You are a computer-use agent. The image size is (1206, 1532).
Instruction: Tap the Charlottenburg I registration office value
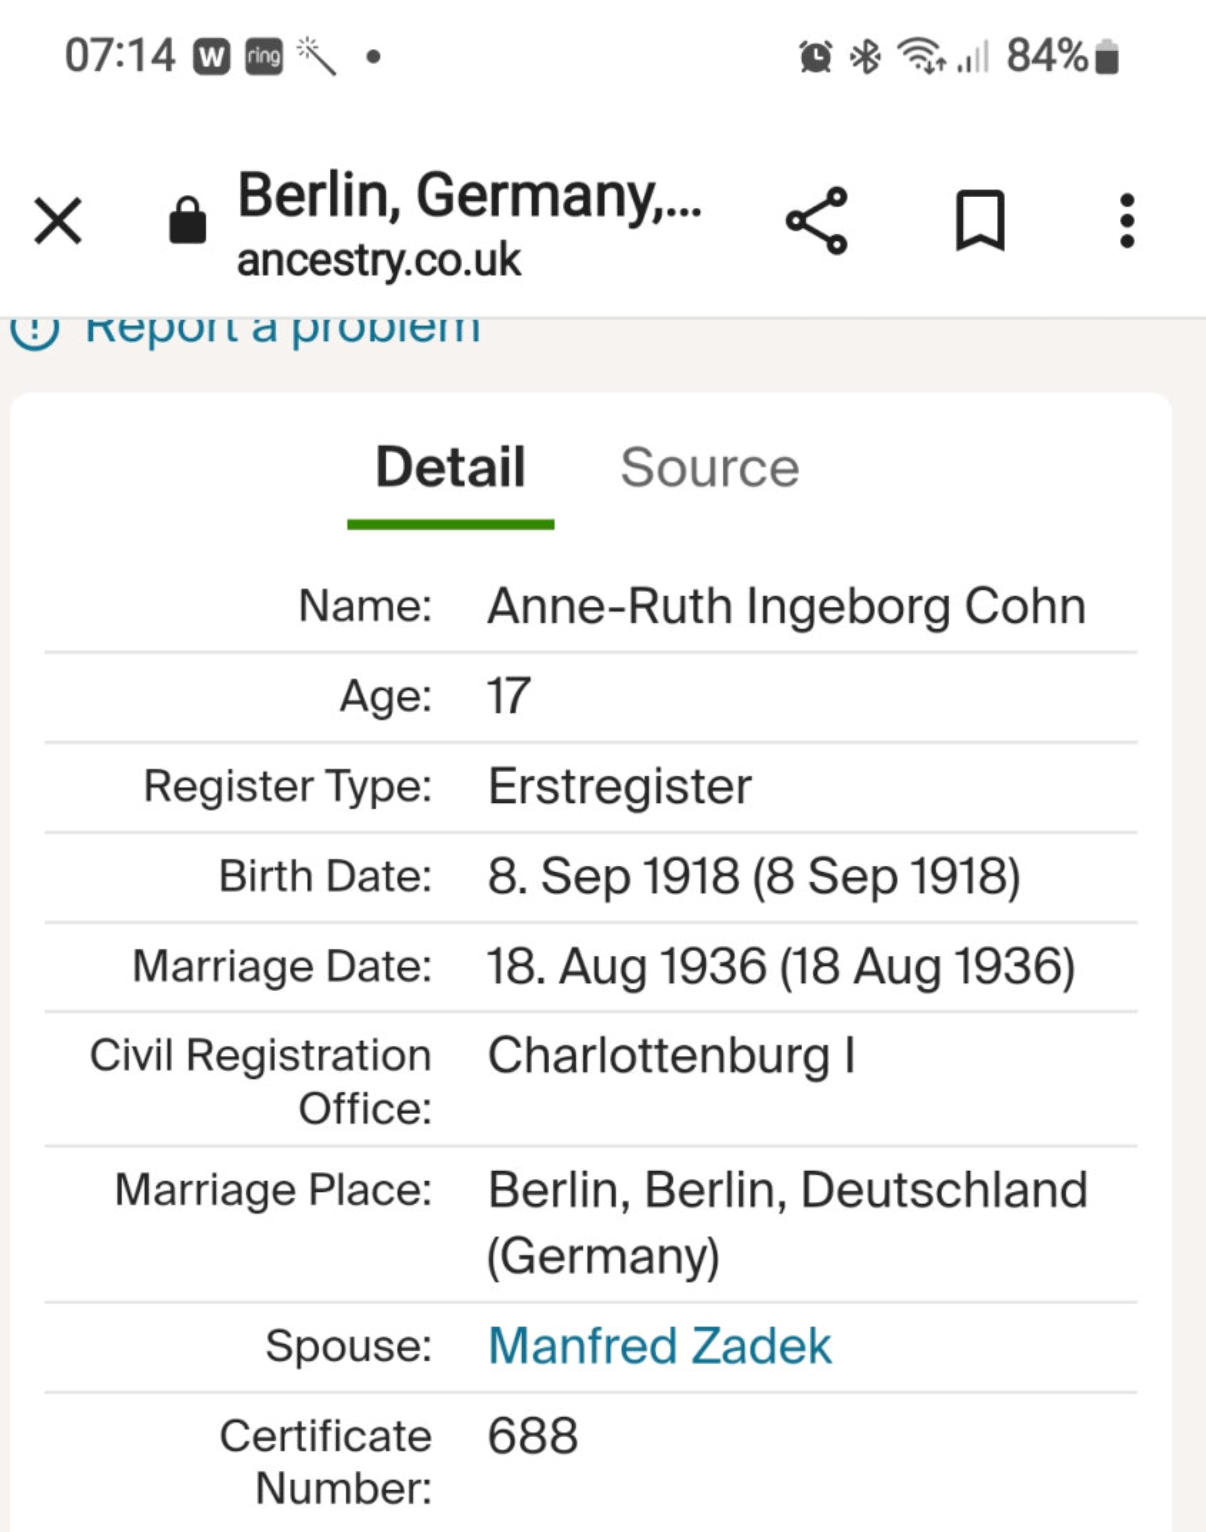(671, 1056)
